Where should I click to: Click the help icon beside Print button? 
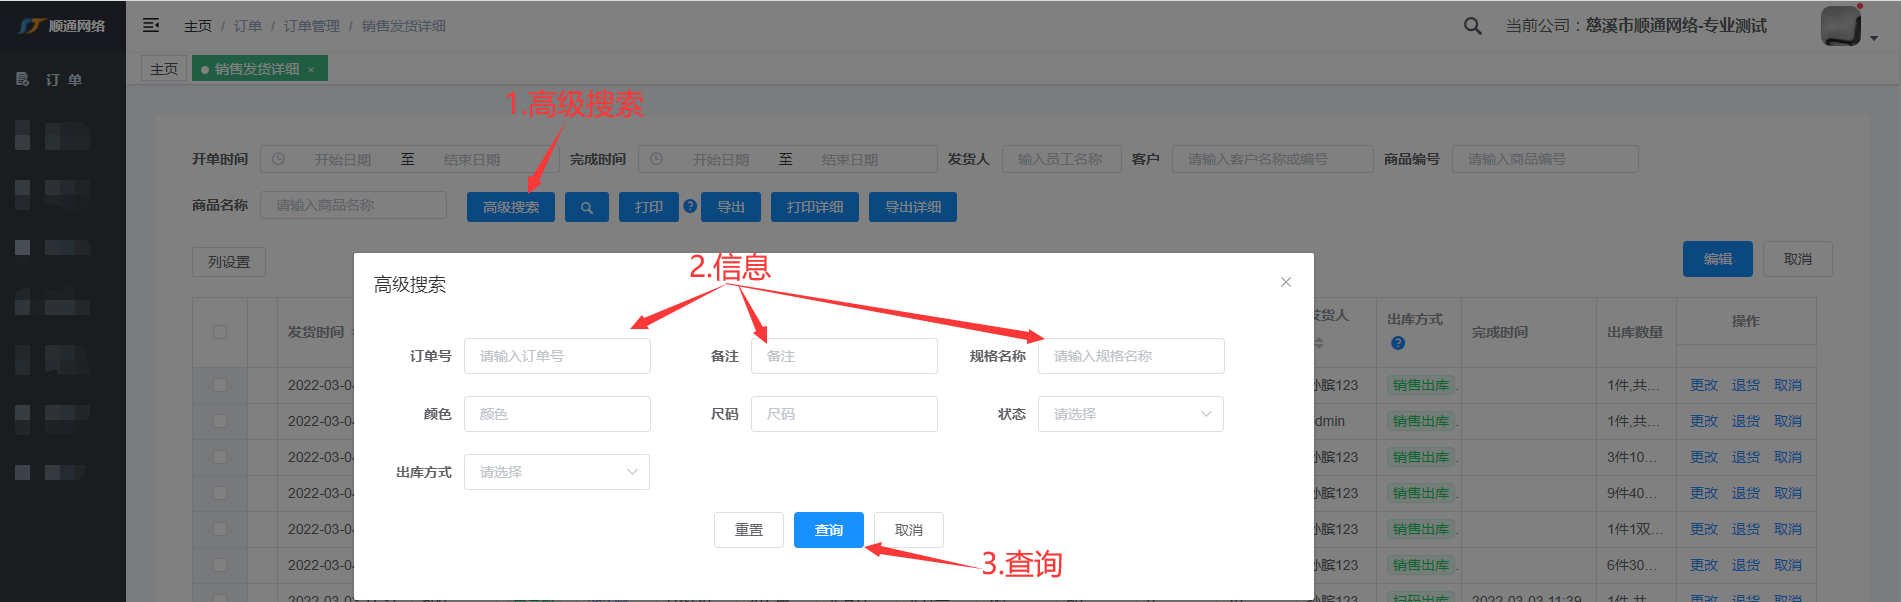click(690, 206)
